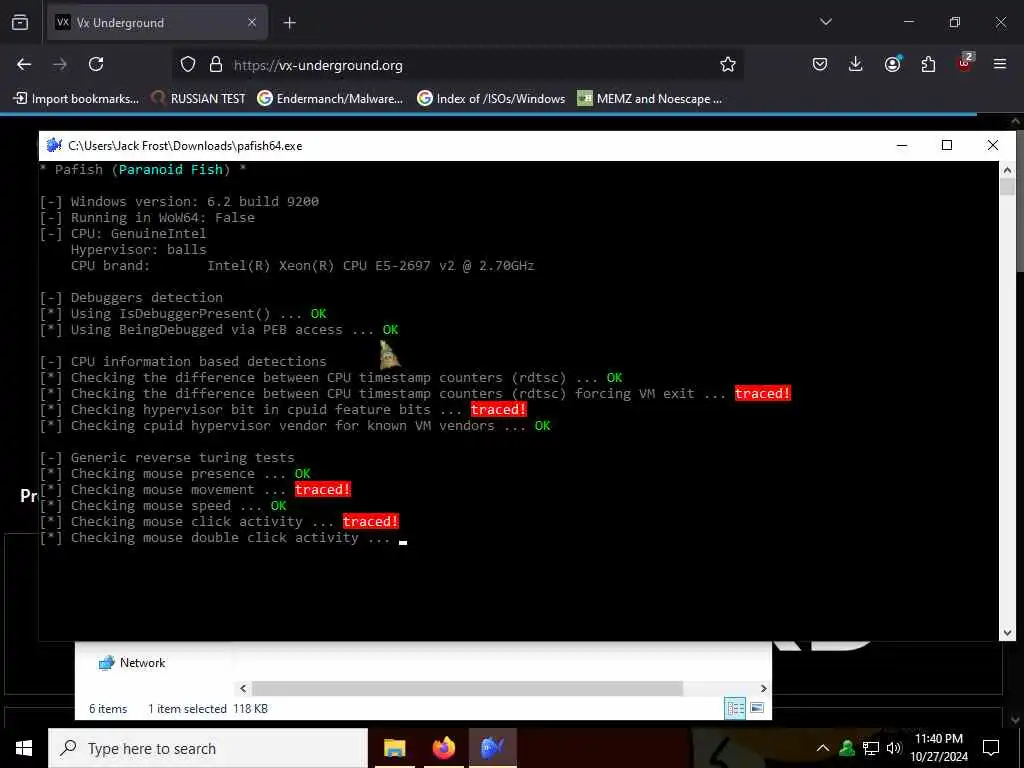Click the pafish fish icon in console title bar
The width and height of the screenshot is (1024, 768).
point(54,145)
